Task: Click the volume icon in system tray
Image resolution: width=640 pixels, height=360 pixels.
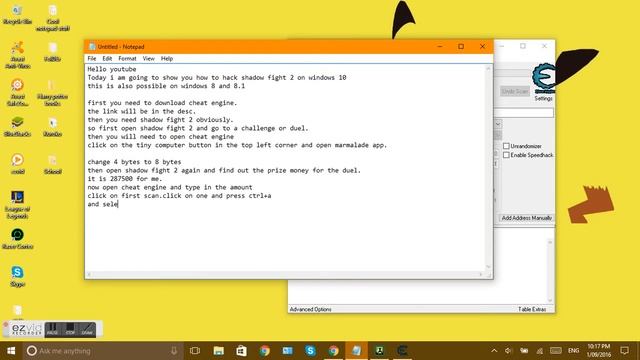Action: [508, 351]
